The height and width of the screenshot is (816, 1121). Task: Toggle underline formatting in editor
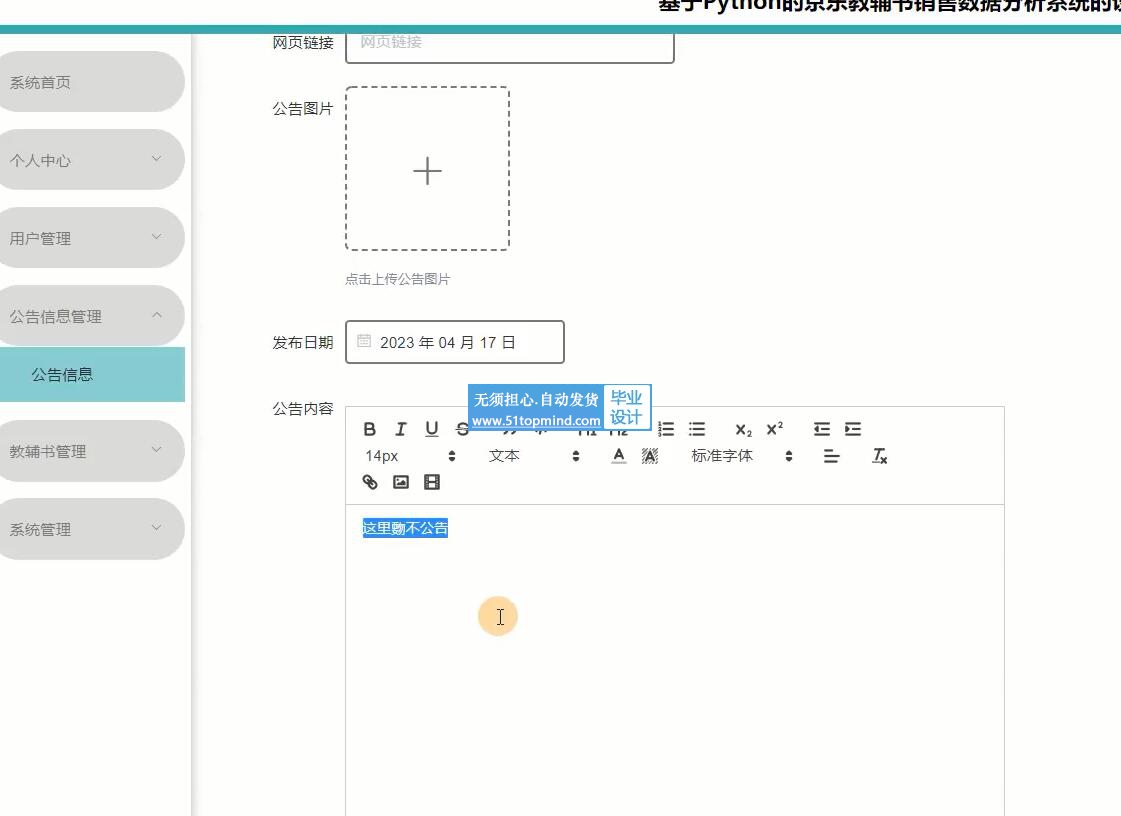pyautogui.click(x=432, y=429)
